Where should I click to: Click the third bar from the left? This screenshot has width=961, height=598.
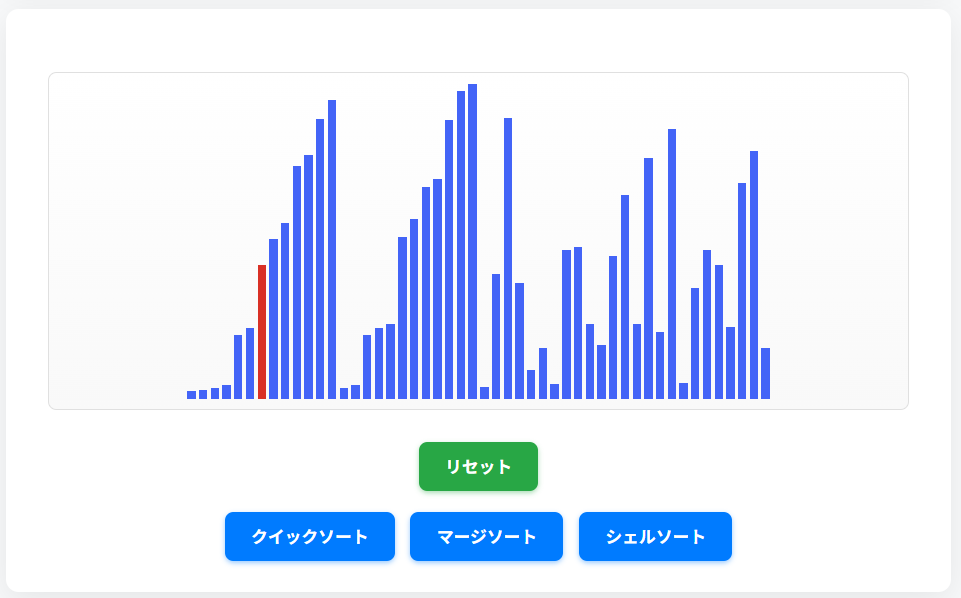tap(215, 393)
